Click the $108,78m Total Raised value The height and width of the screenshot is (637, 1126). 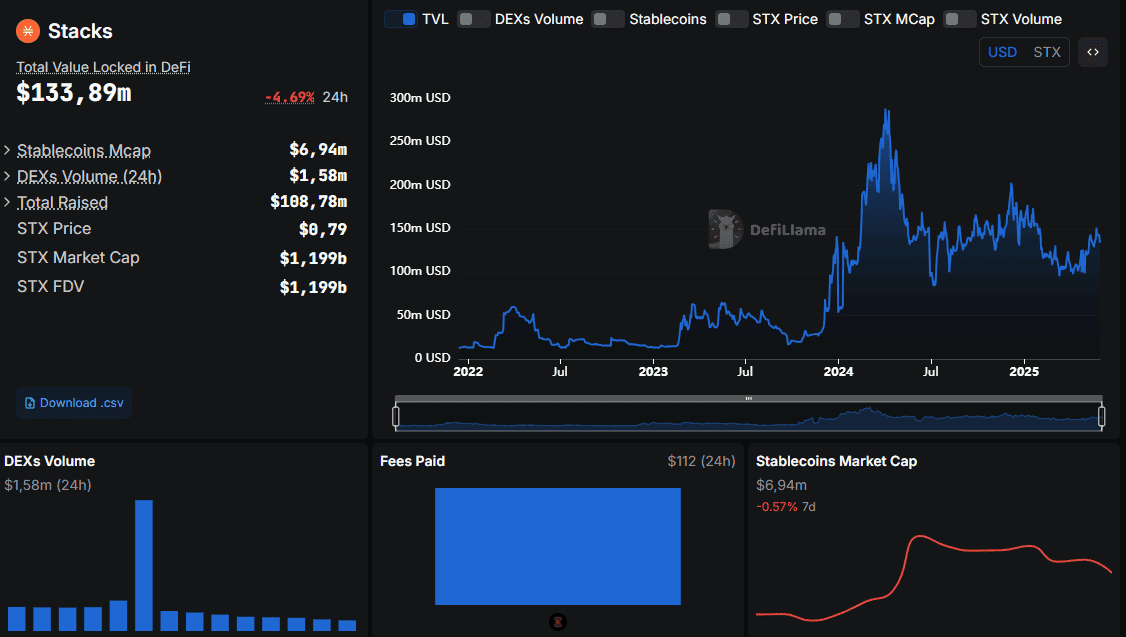(309, 202)
